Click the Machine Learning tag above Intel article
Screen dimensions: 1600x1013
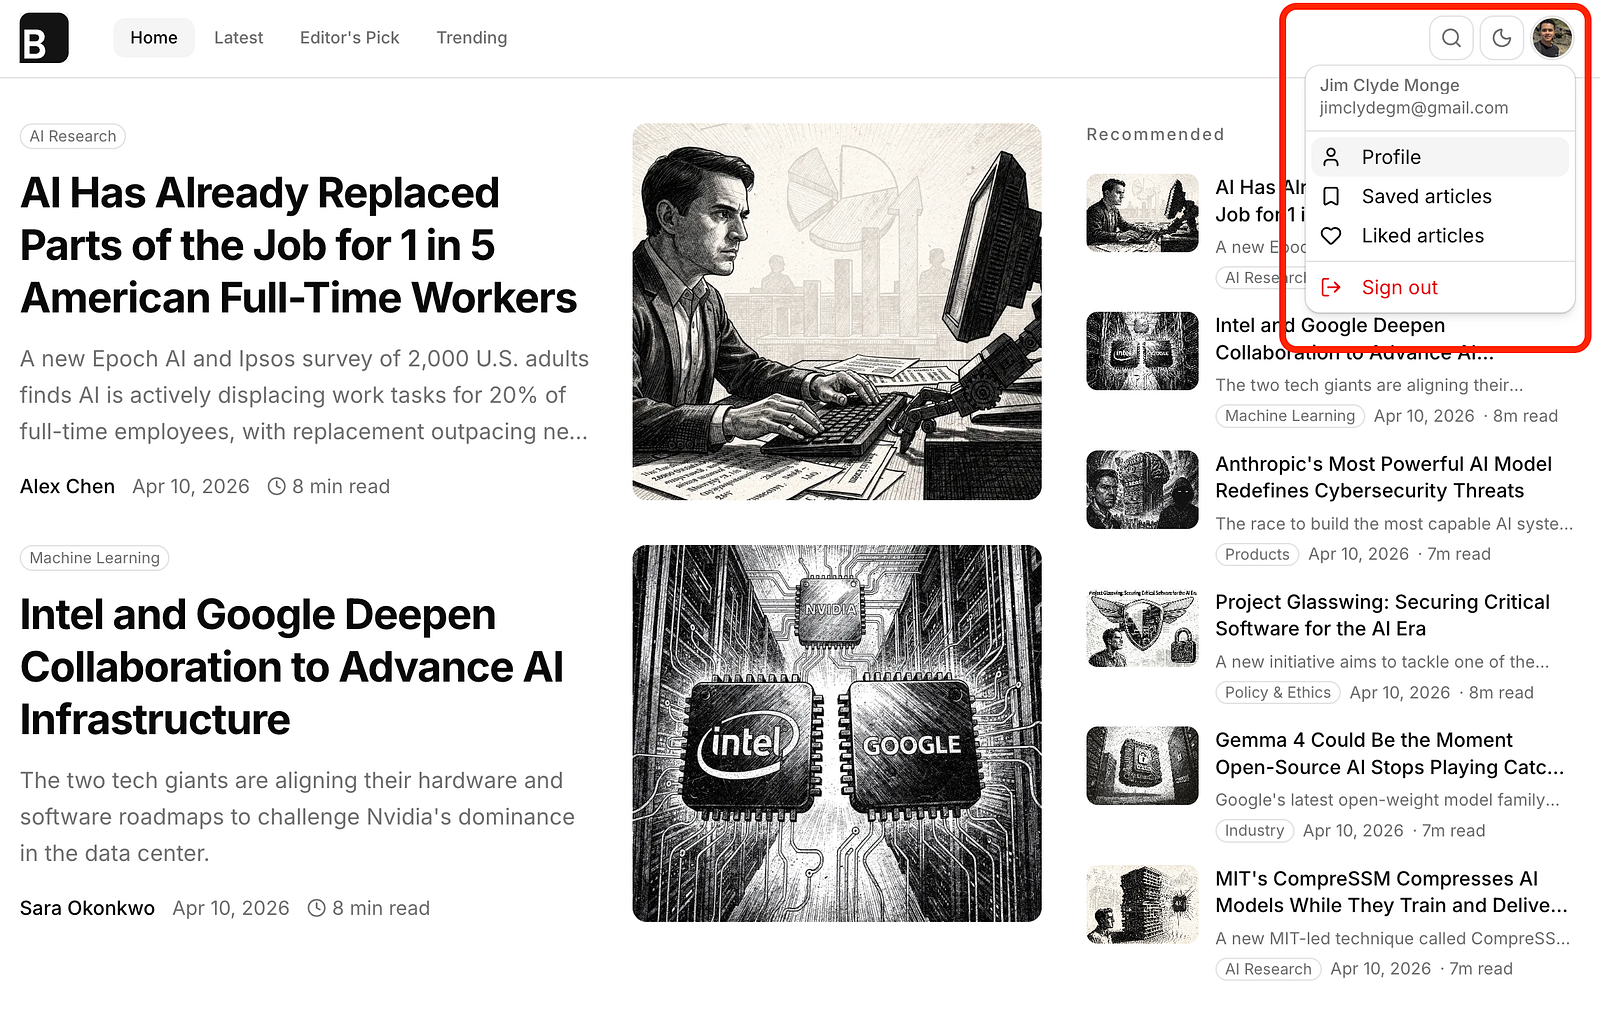click(x=95, y=558)
